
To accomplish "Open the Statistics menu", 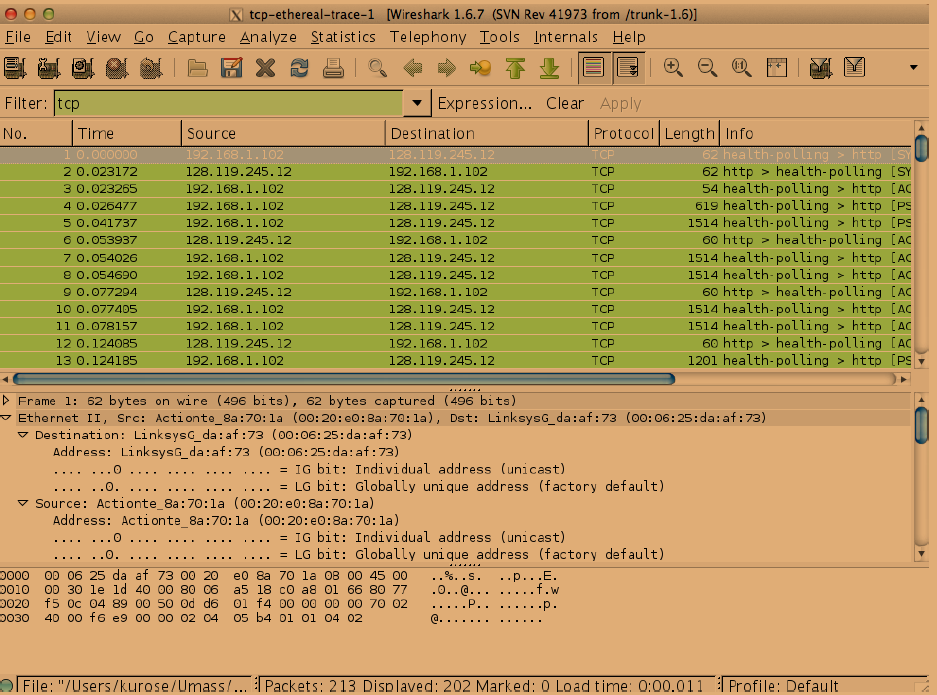I will (x=343, y=37).
